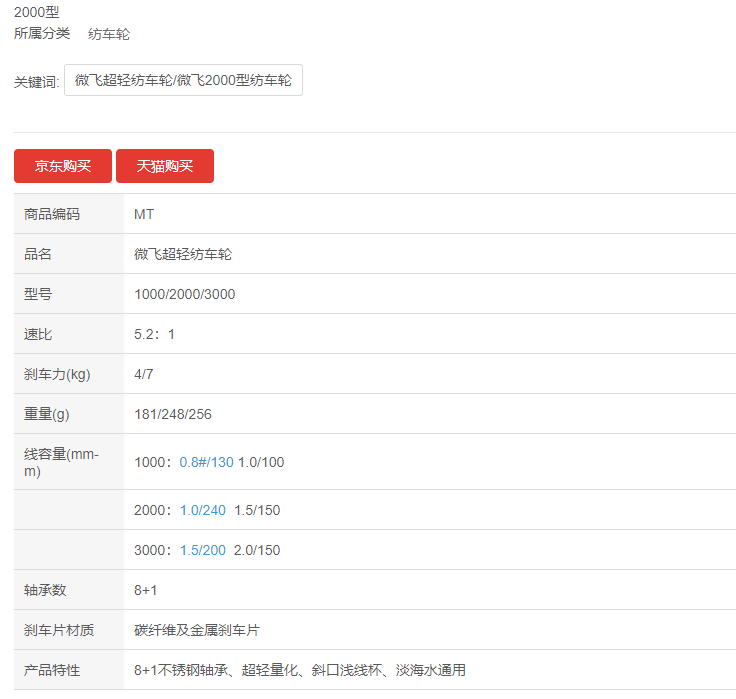Select the 8+1 bearing count value
This screenshot has width=736, height=699.
[x=146, y=590]
